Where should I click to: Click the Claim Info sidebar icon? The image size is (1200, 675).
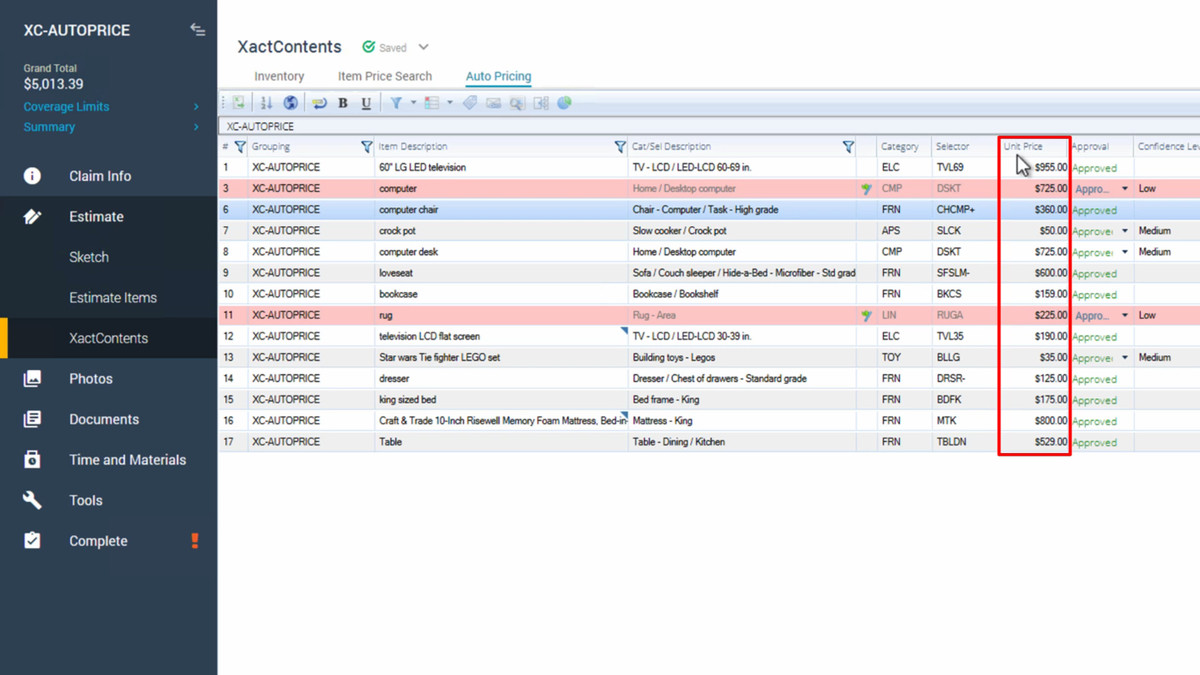32,176
